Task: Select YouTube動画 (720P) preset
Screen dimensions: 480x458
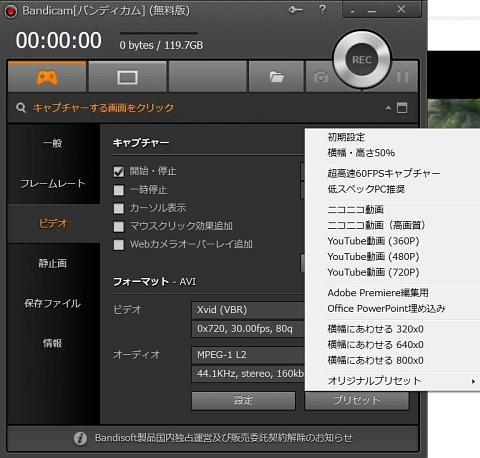Action: pos(393,272)
